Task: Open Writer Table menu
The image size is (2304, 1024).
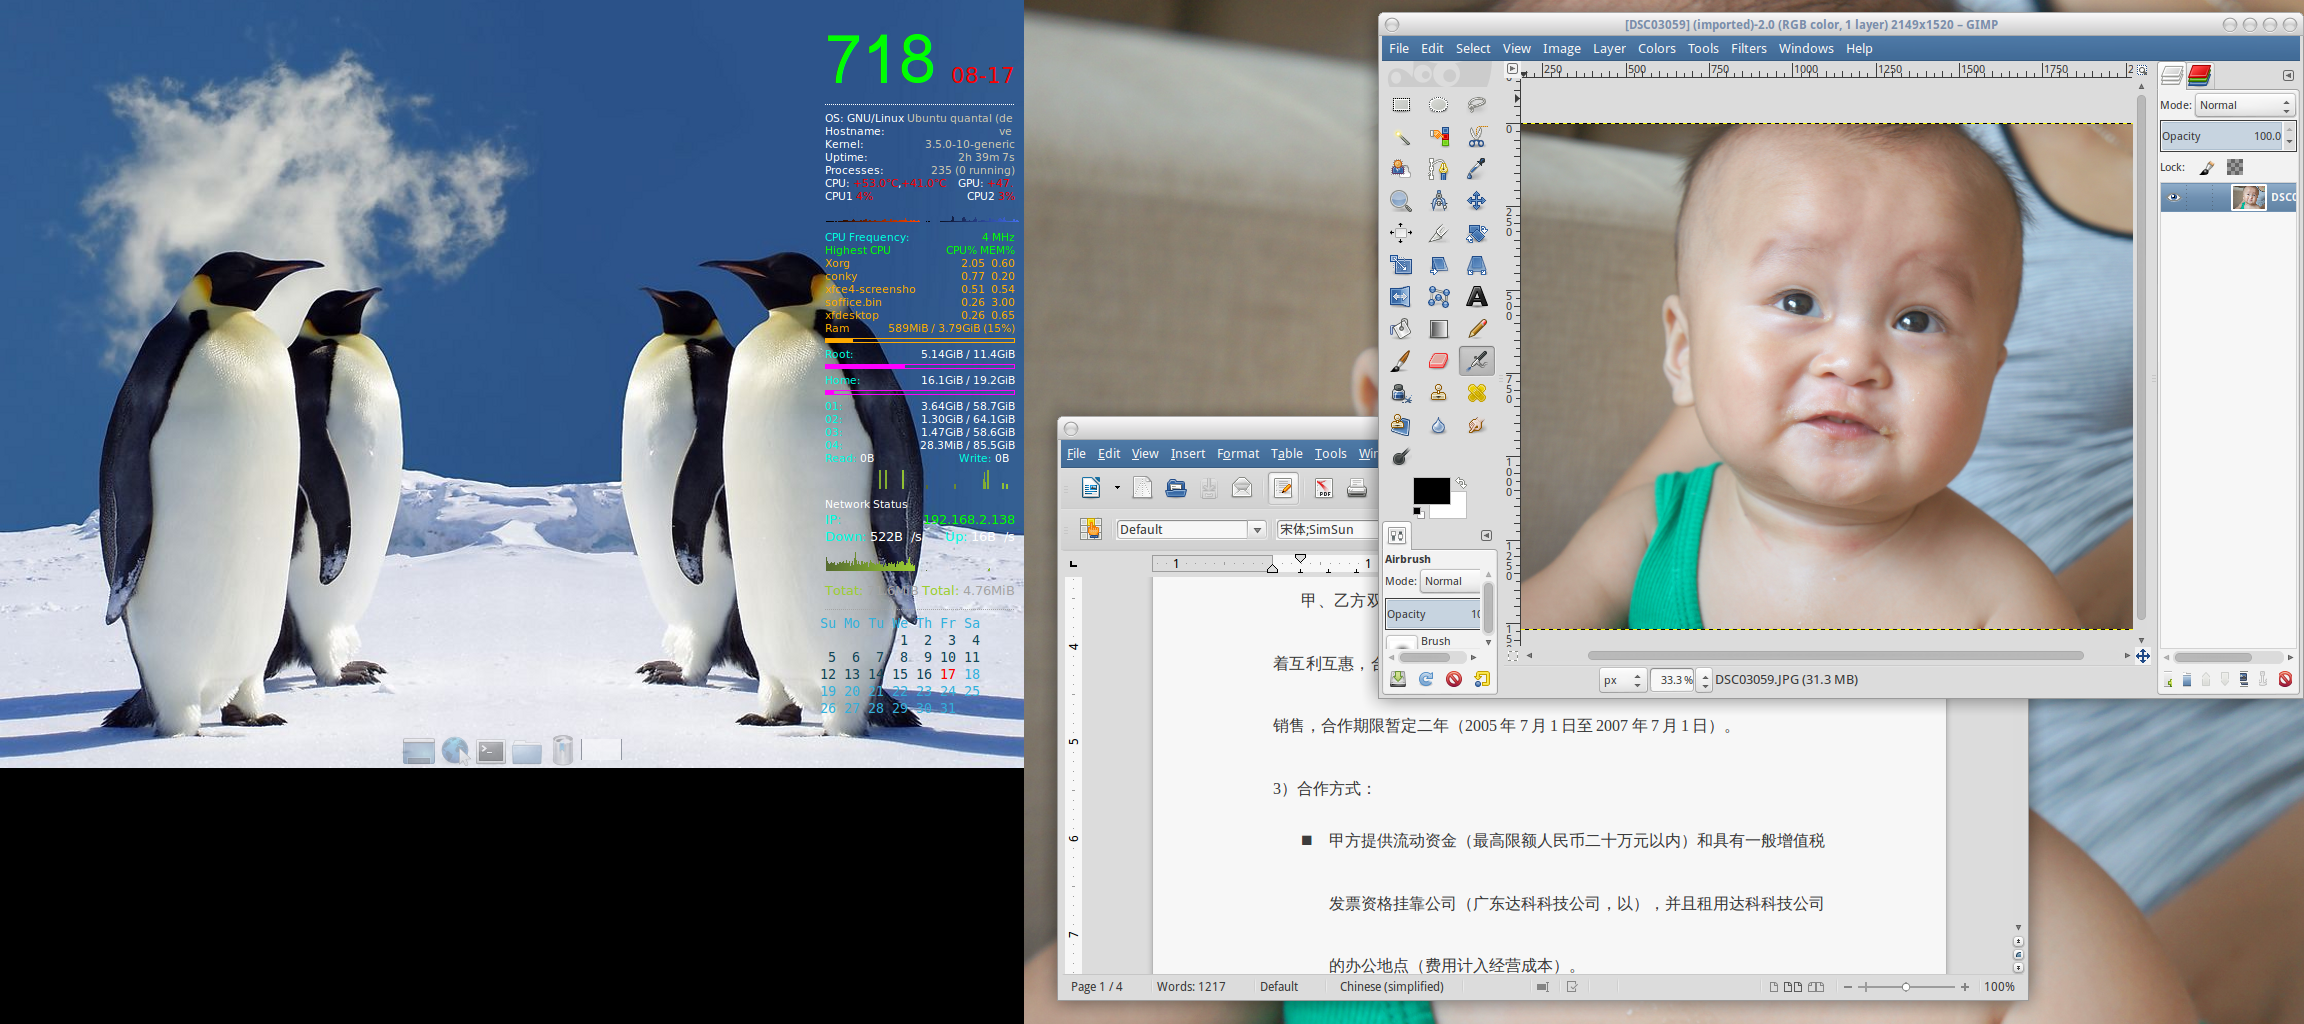Action: (x=1286, y=454)
